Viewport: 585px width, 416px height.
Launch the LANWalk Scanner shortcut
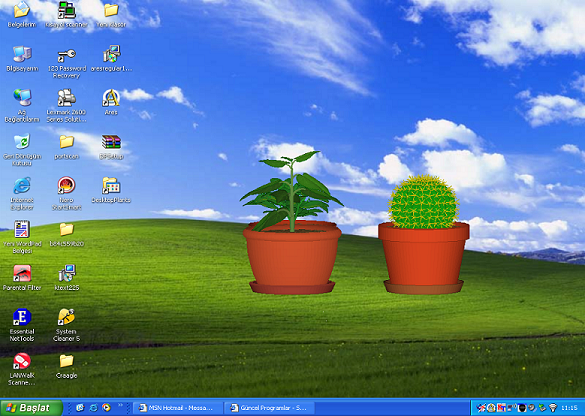pyautogui.click(x=22, y=369)
